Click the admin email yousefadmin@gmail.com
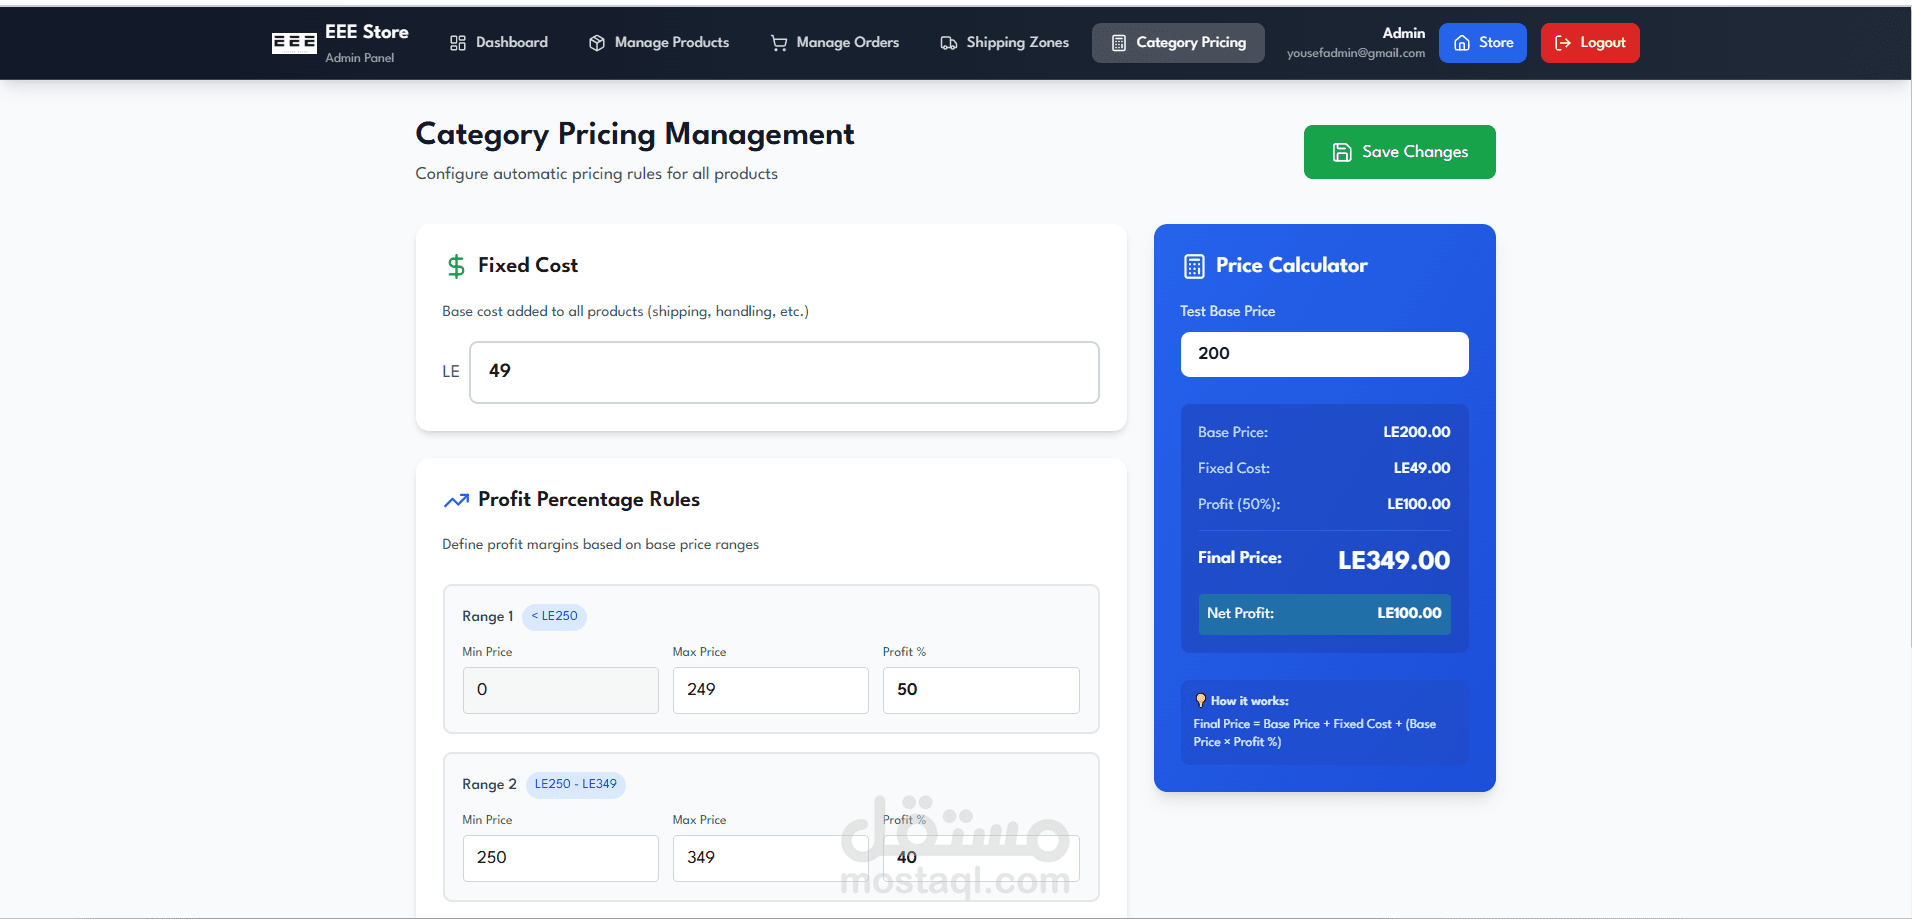This screenshot has height=919, width=1912. click(x=1356, y=54)
